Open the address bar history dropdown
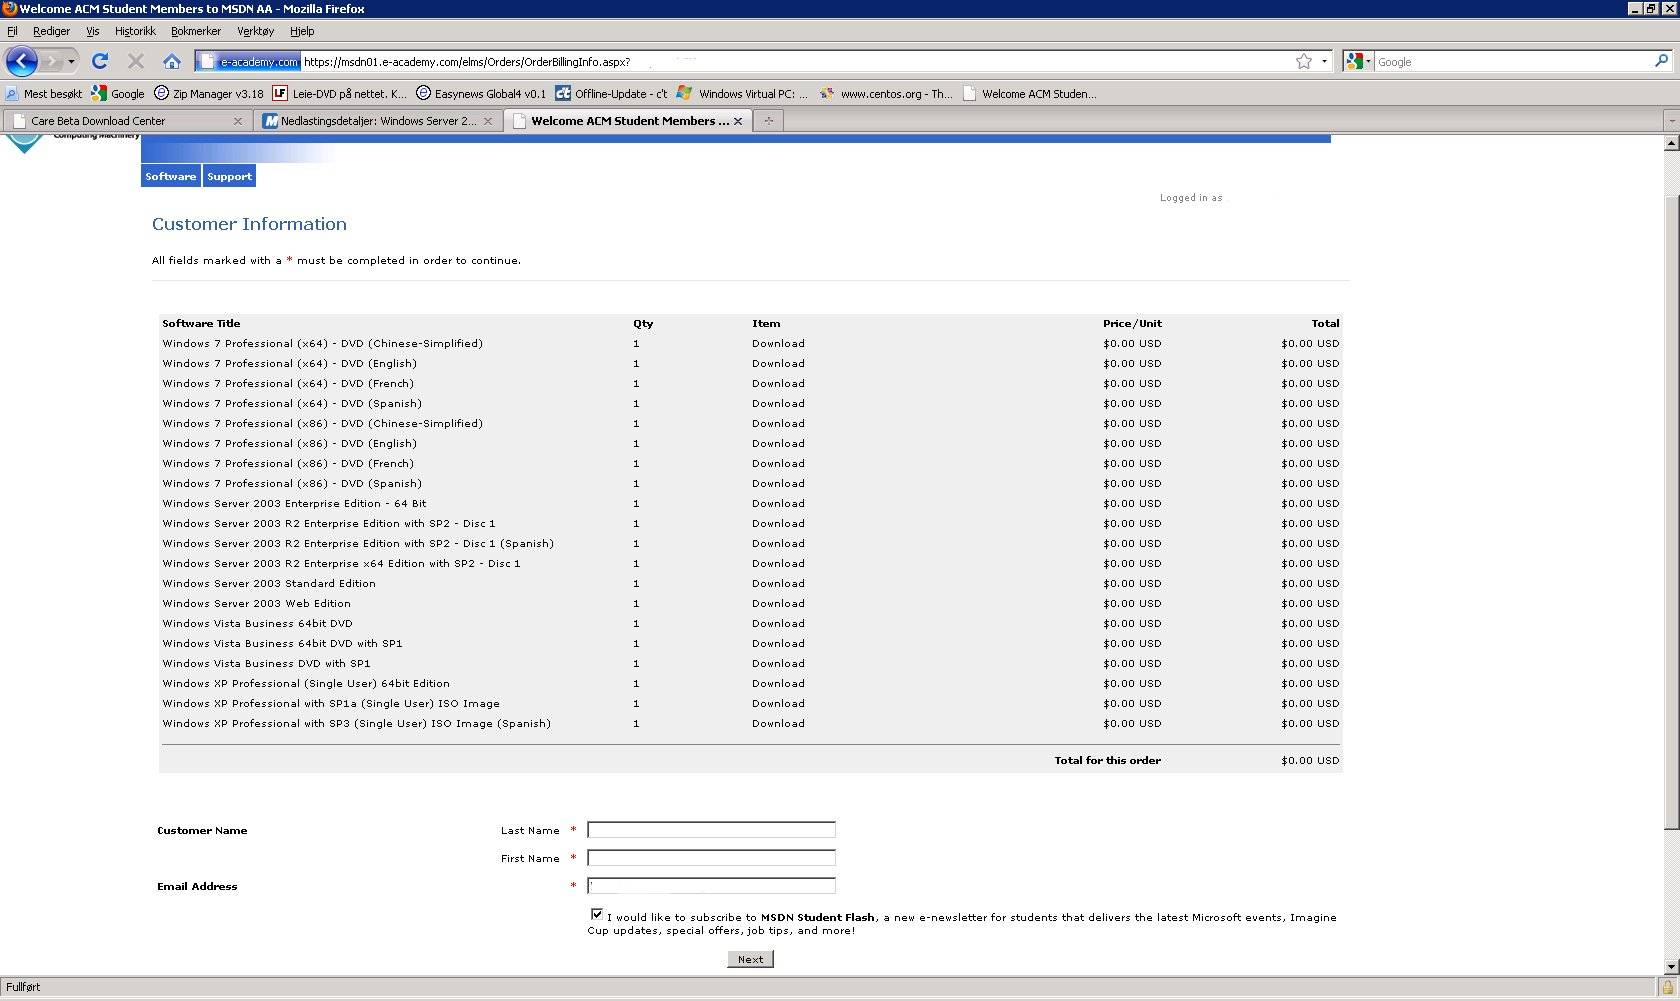 point(1324,62)
